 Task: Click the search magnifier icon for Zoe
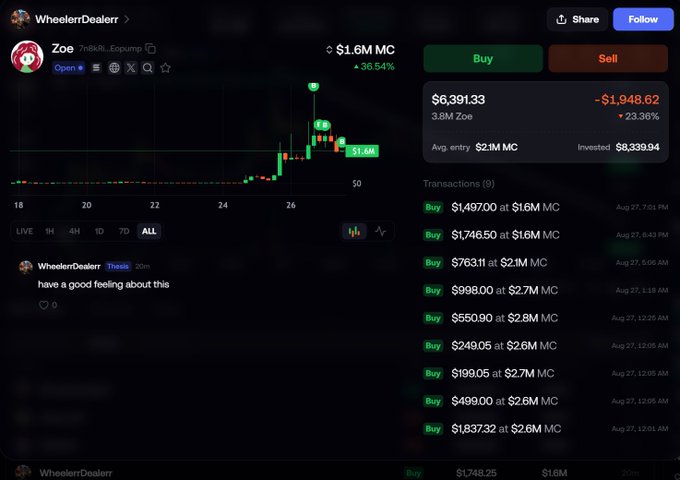click(148, 68)
